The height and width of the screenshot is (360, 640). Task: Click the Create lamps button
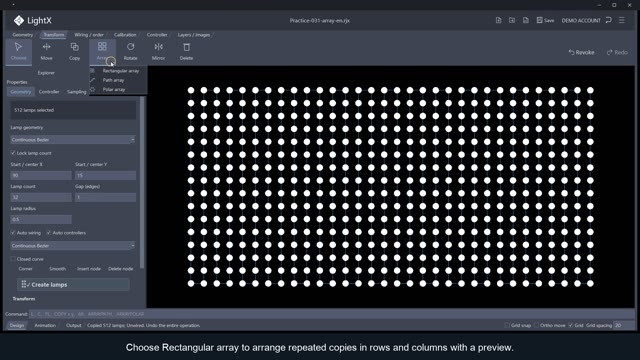[x=73, y=284]
